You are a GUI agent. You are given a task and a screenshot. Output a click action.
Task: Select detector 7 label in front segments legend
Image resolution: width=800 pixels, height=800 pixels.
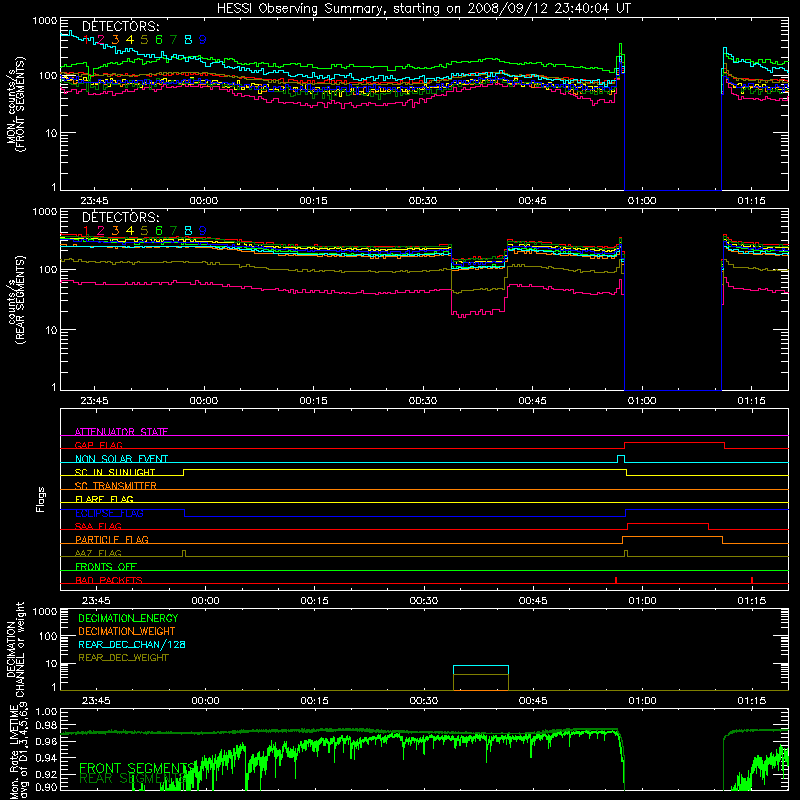[x=173, y=40]
